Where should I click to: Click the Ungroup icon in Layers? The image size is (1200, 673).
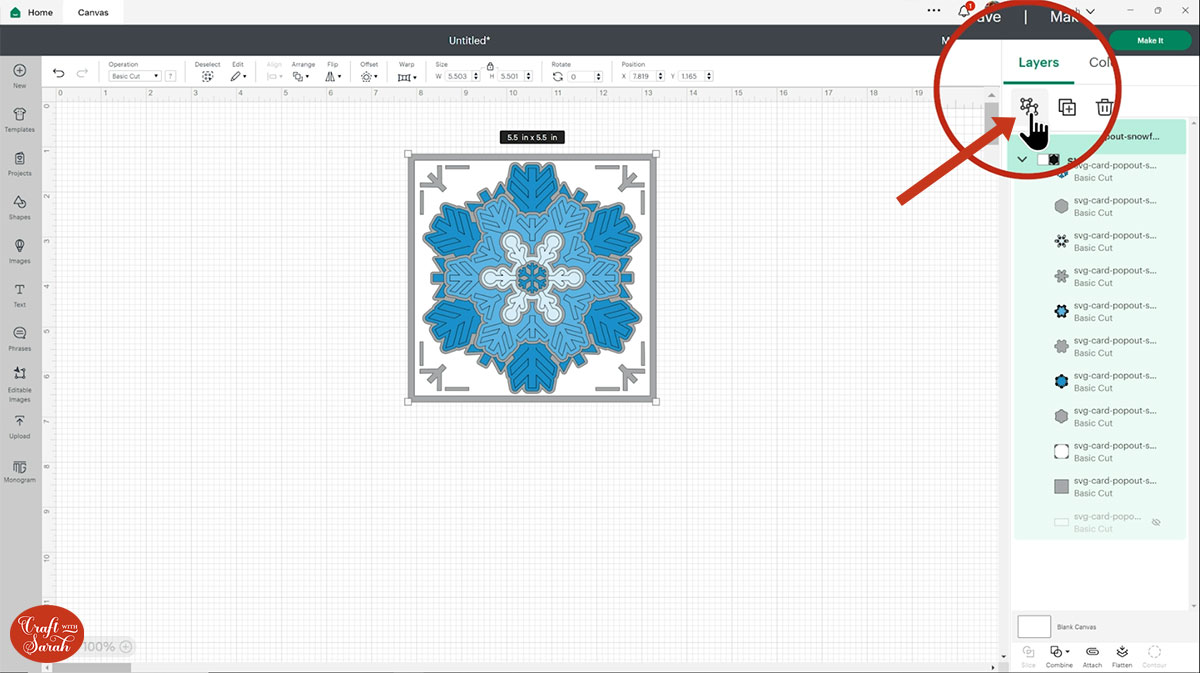[x=1029, y=107]
